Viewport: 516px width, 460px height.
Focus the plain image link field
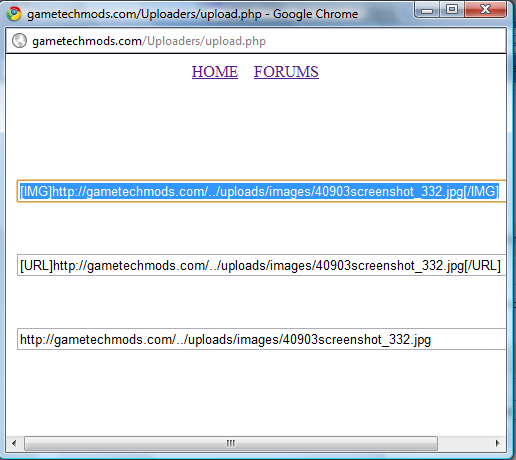click(262, 339)
